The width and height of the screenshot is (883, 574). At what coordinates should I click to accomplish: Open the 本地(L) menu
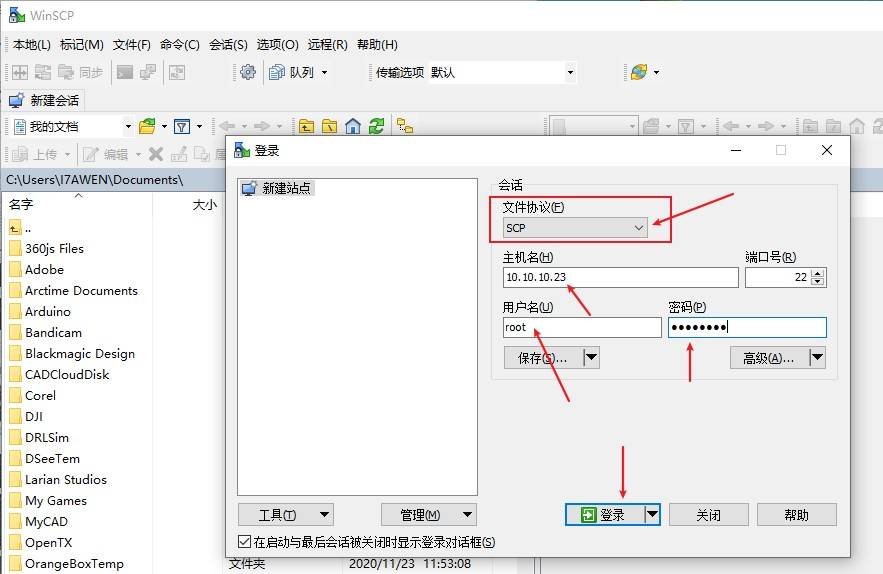[x=32, y=45]
